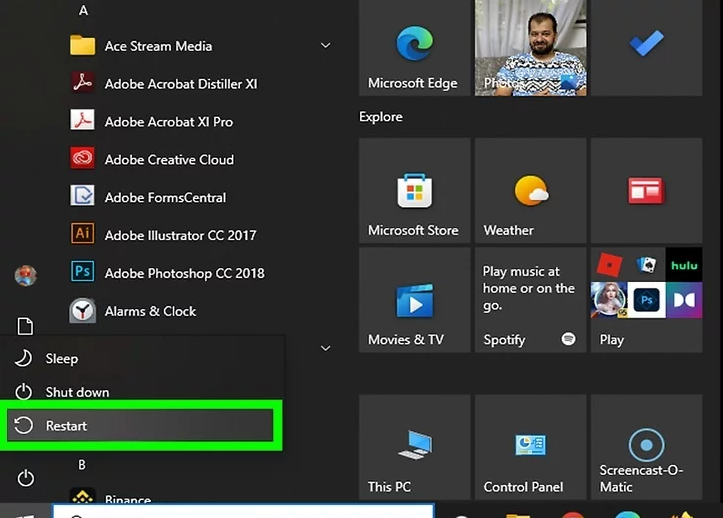Screen dimensions: 723x518
Task: Open Alarms & Clock app
Action: coord(150,311)
